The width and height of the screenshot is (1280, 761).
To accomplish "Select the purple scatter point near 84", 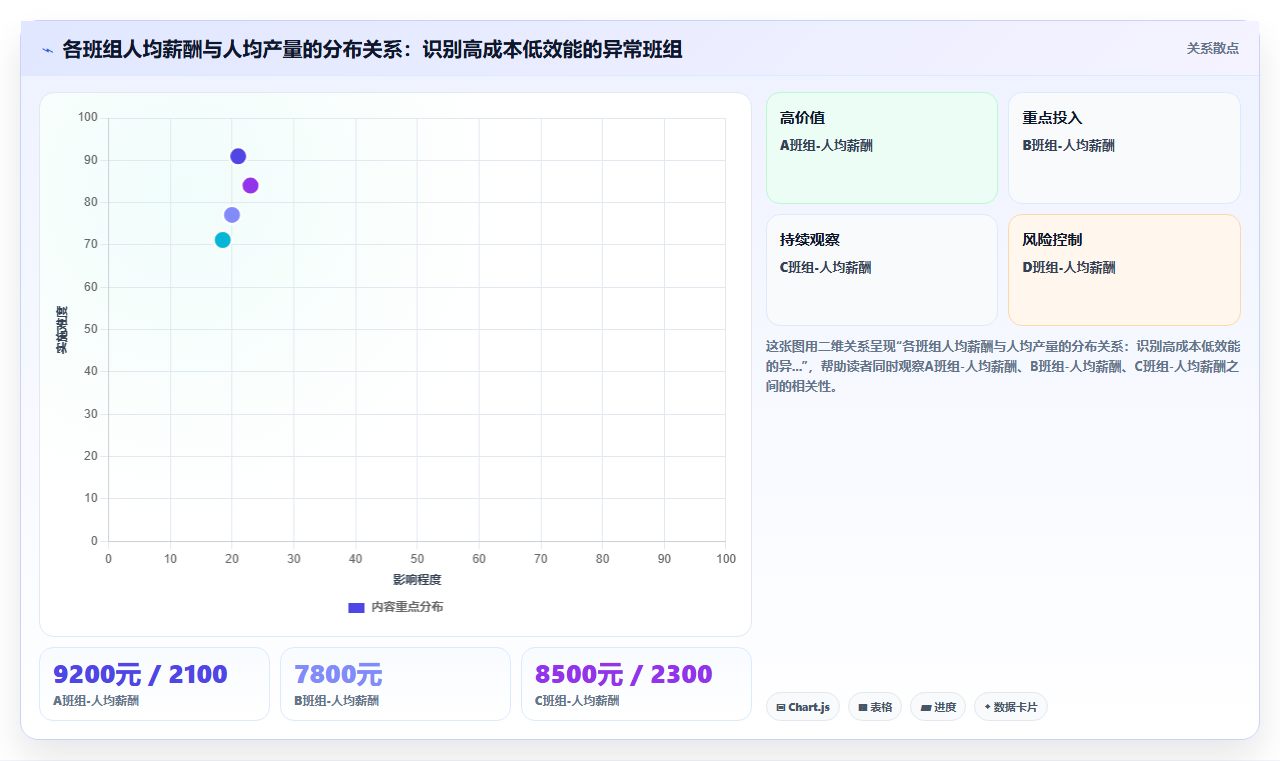I will tap(250, 185).
